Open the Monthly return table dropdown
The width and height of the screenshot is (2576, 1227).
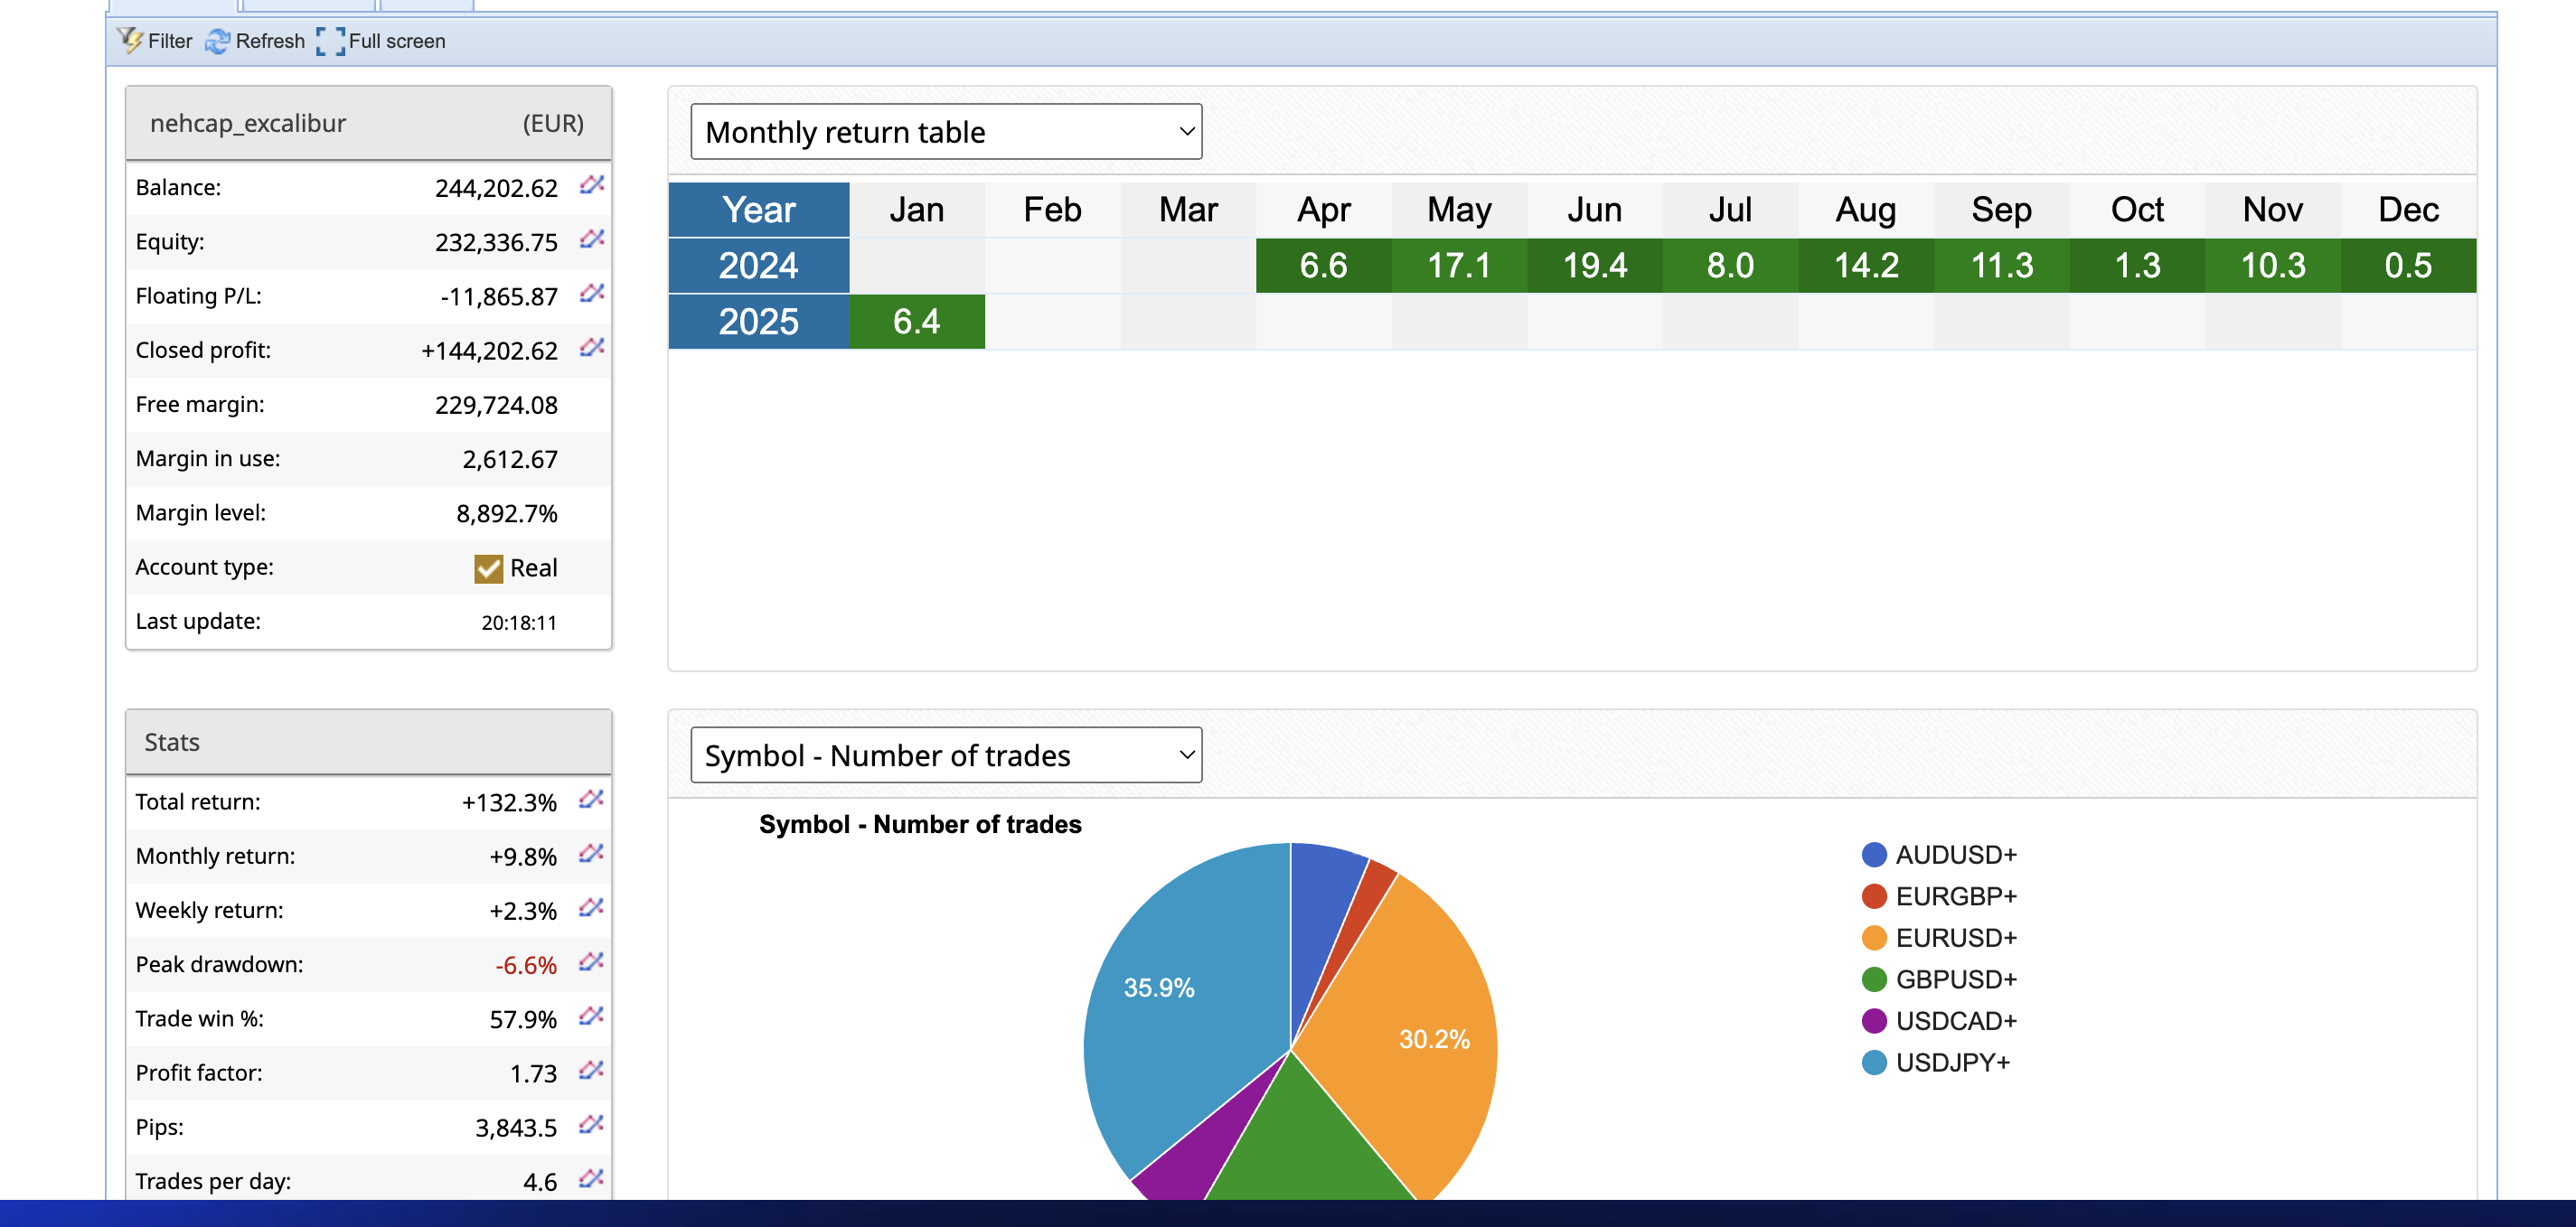pyautogui.click(x=945, y=132)
